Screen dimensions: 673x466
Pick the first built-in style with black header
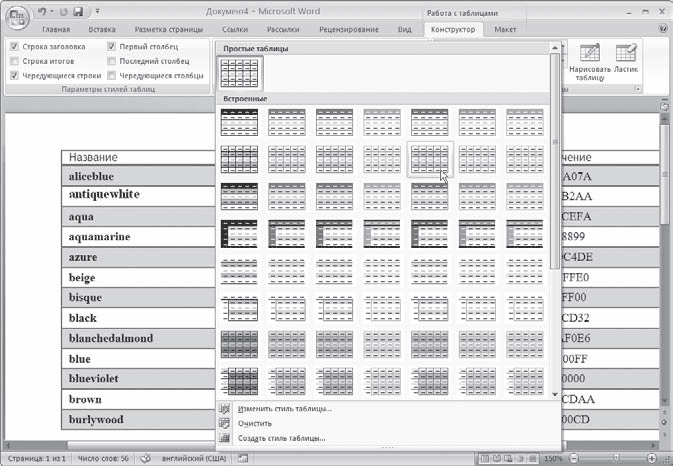click(x=239, y=122)
